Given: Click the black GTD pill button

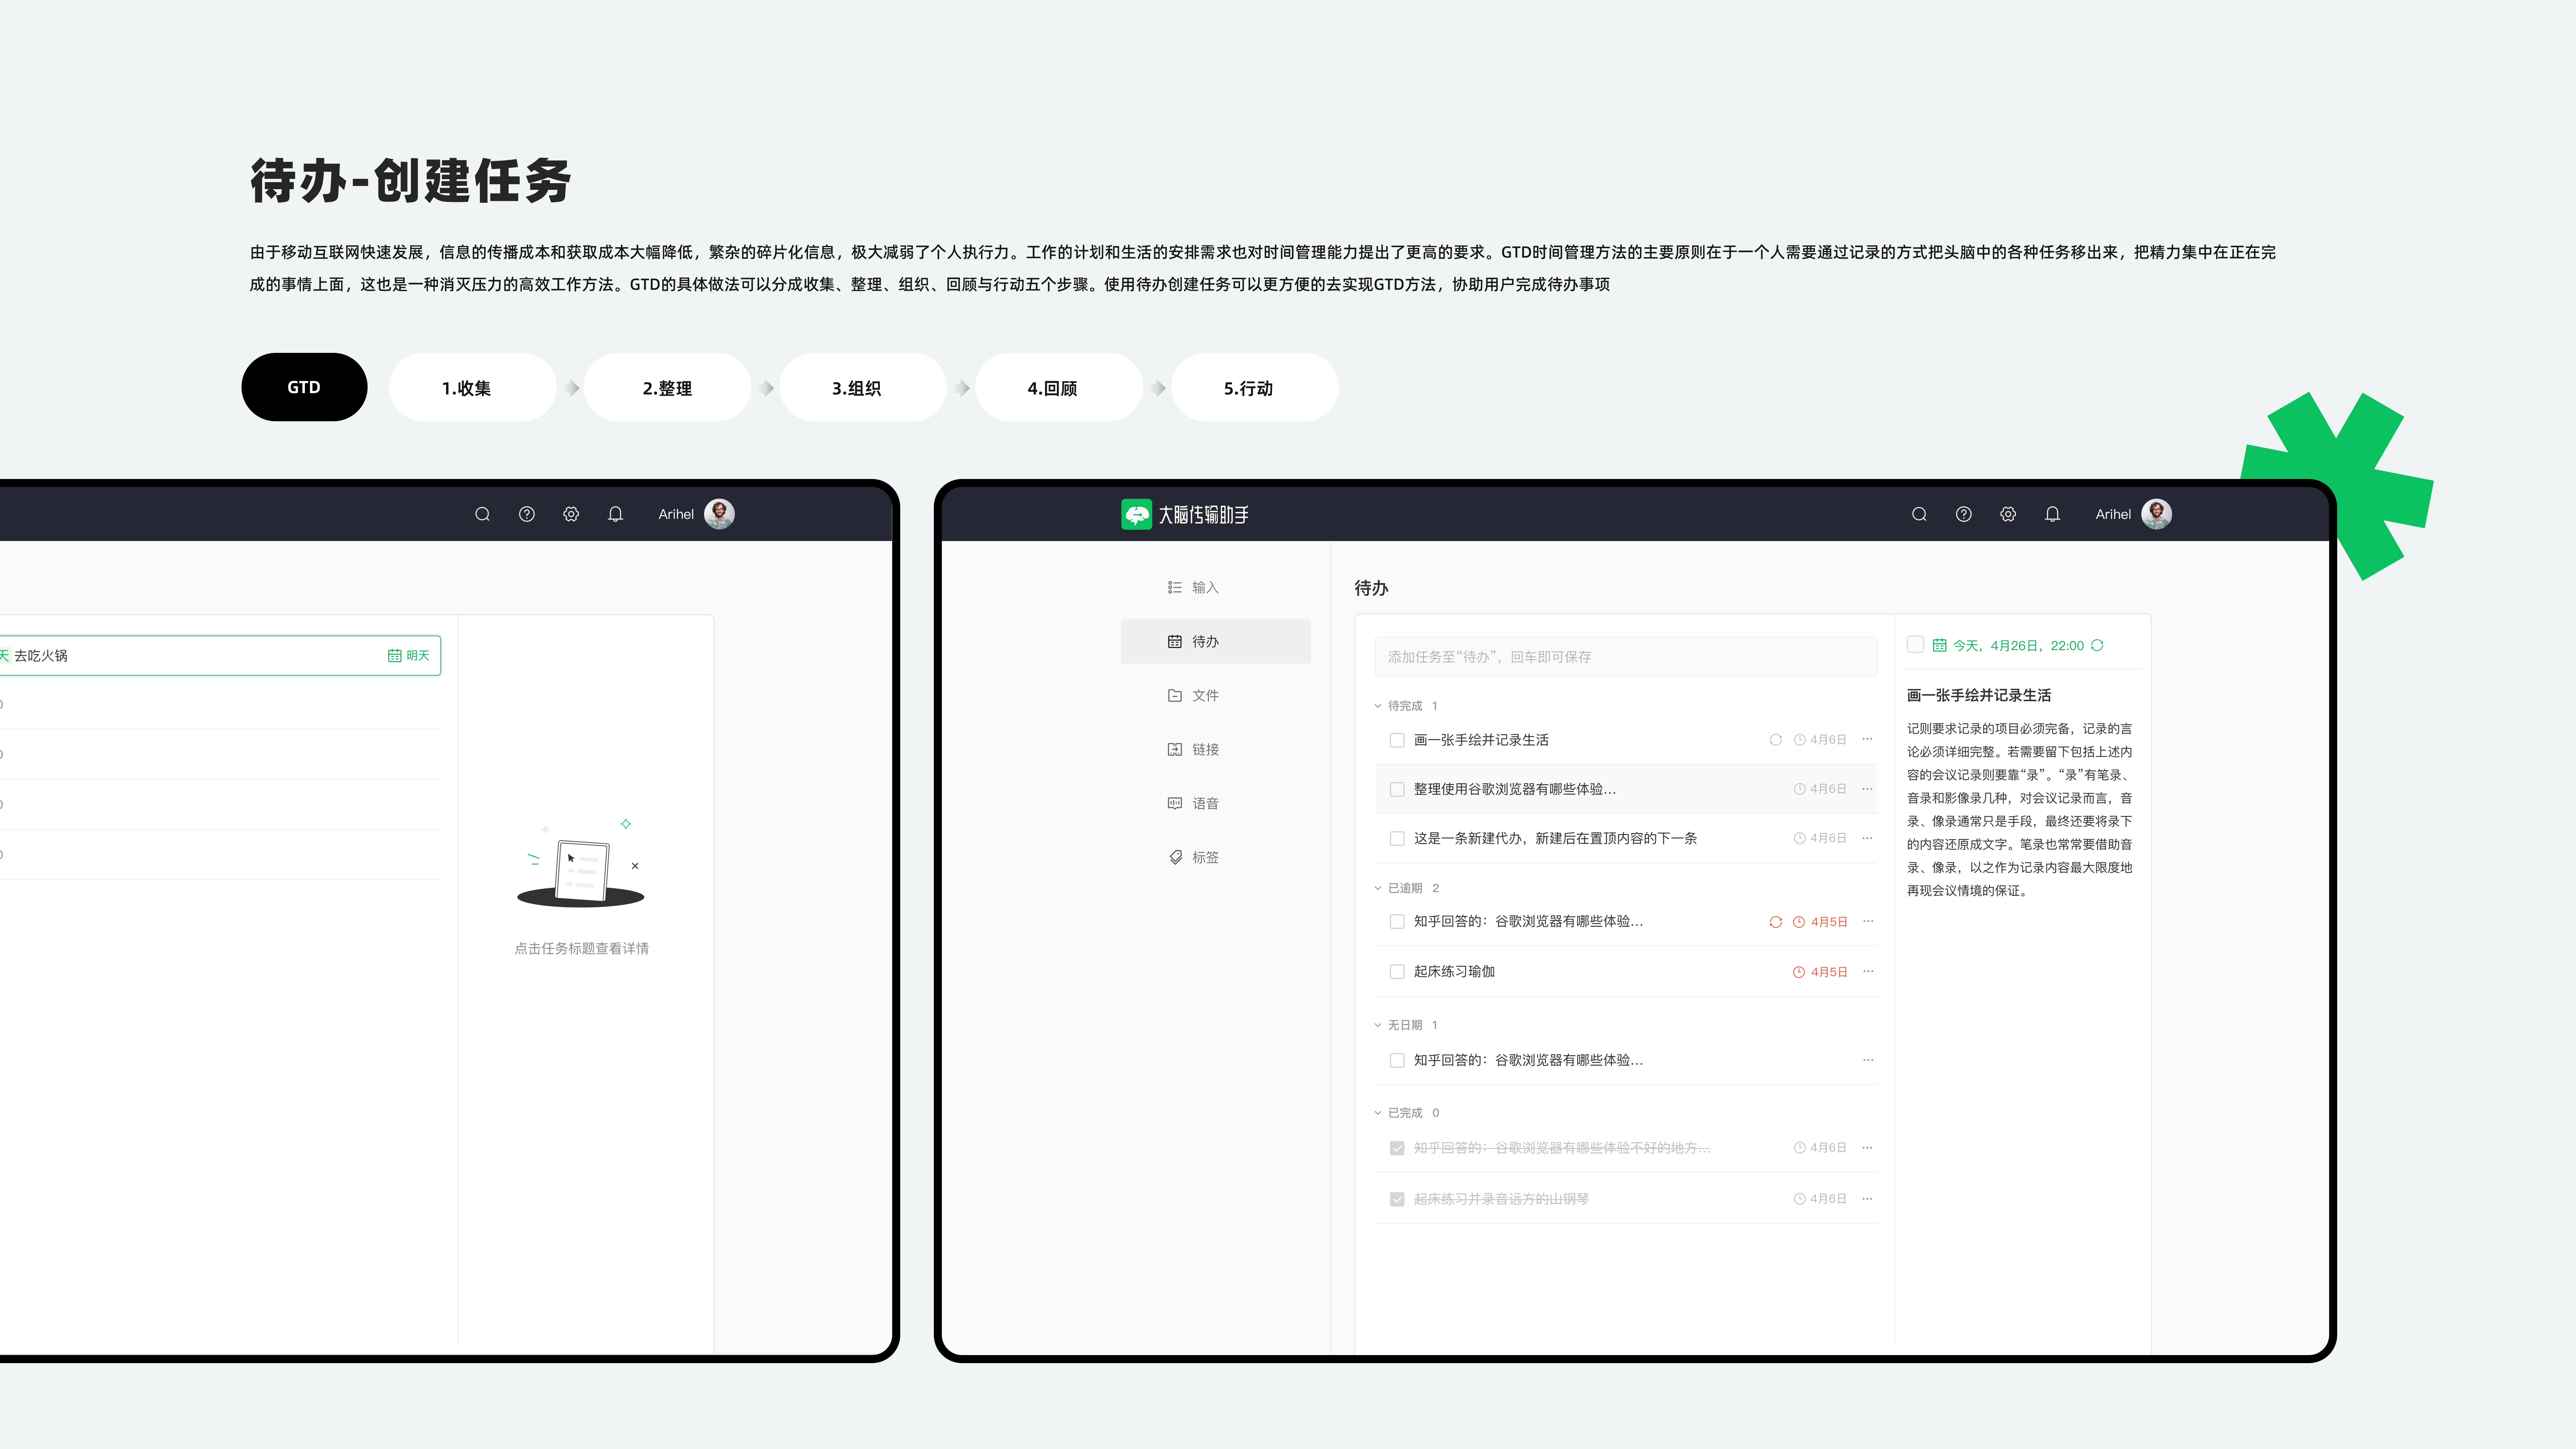Looking at the screenshot, I should 304,387.
